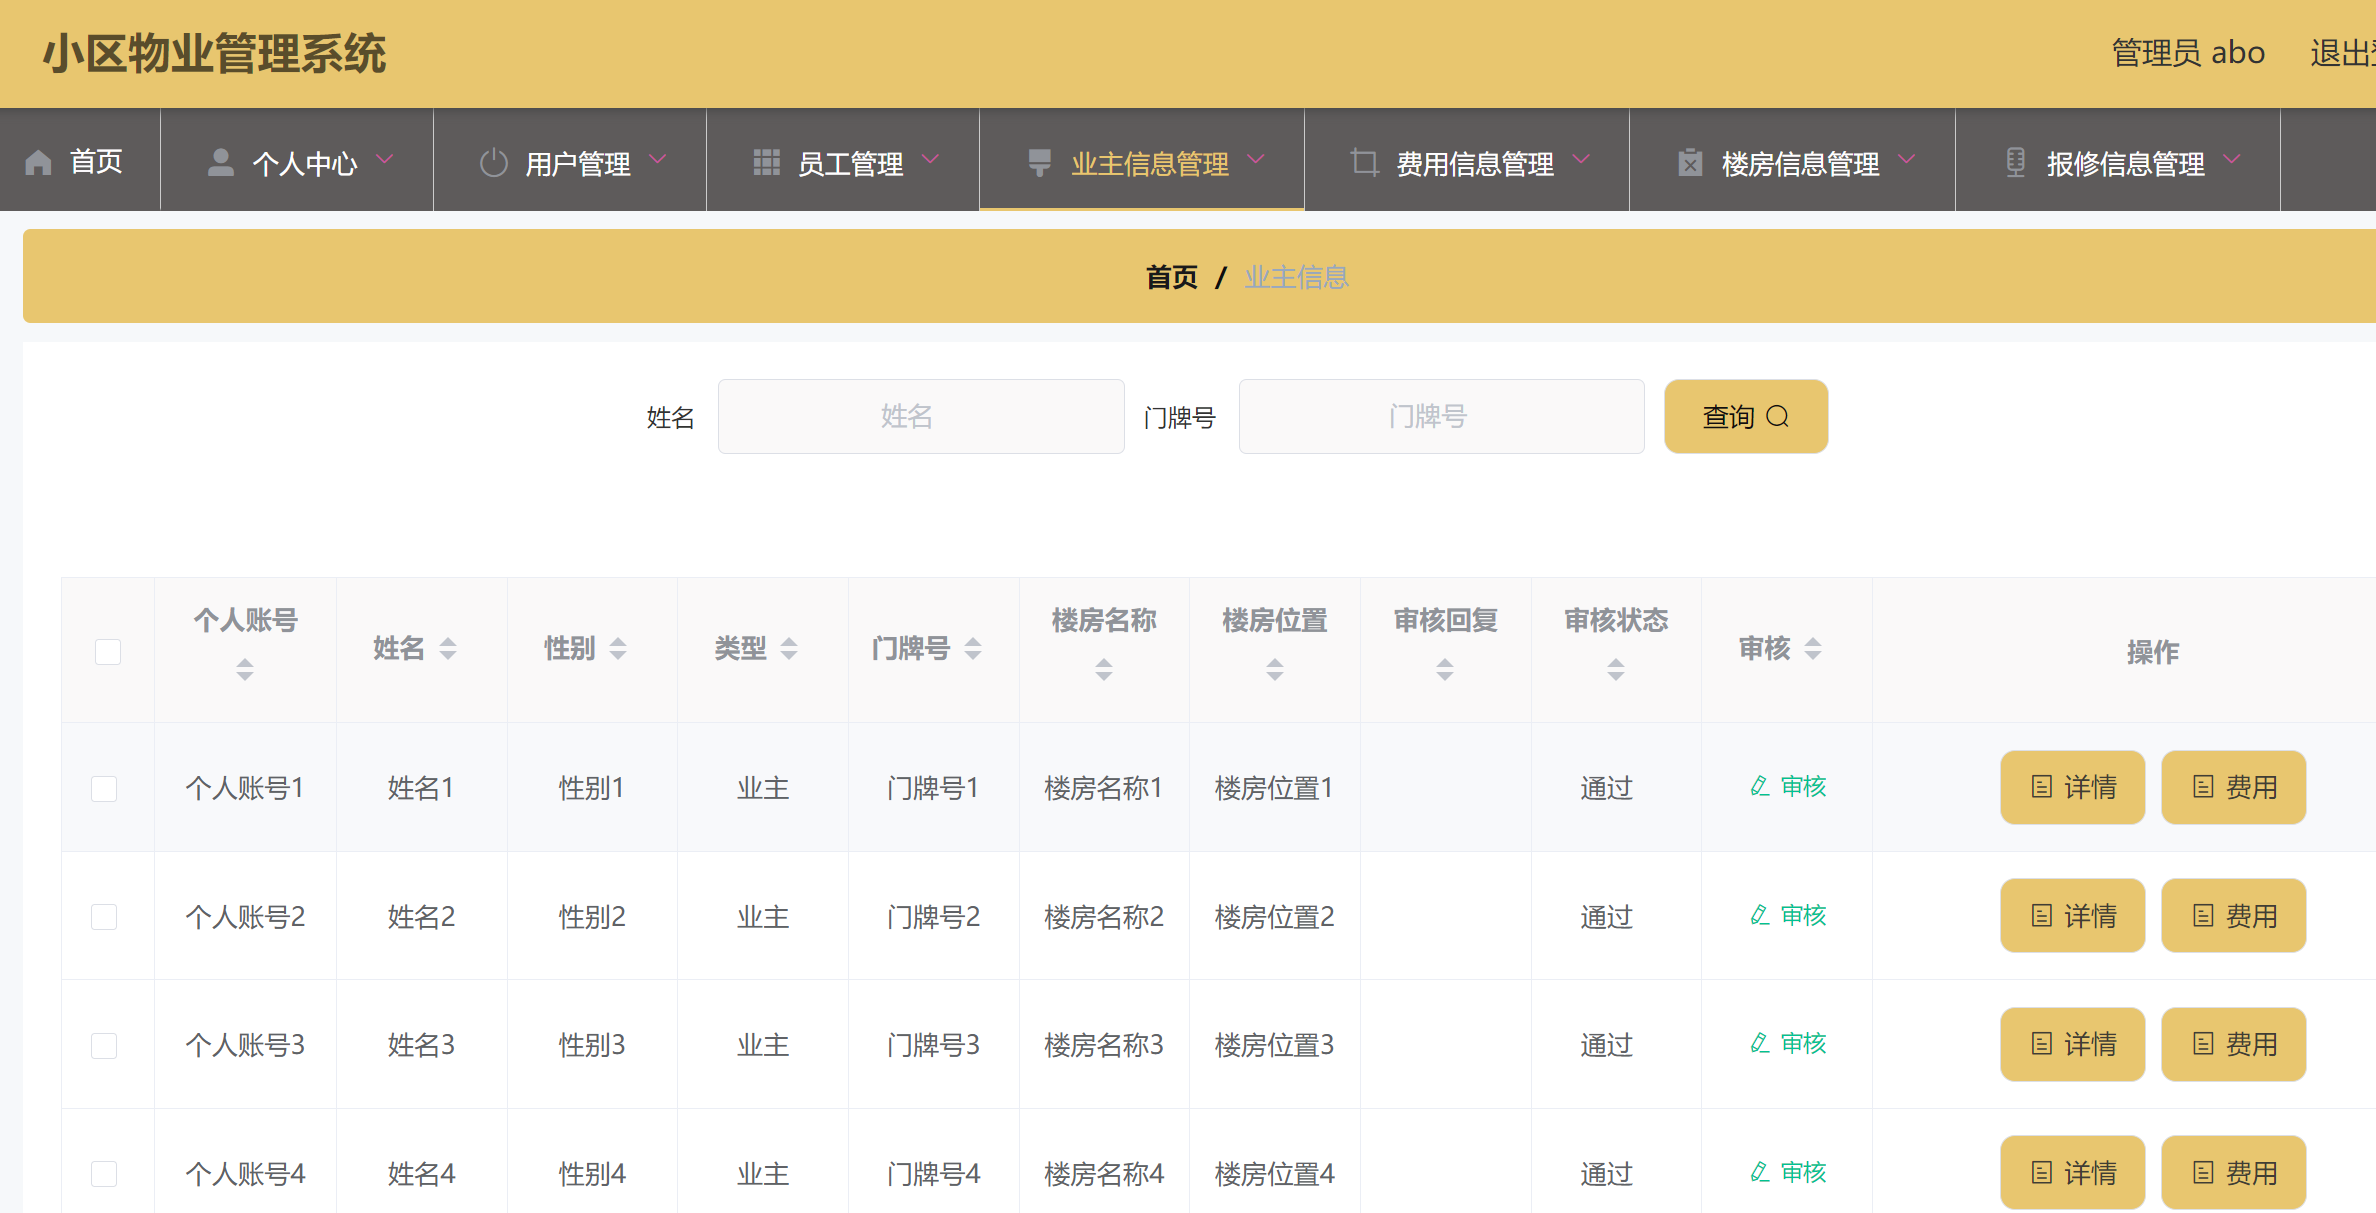Click the edit icon of 审核 for 个人账号1
Viewport: 2376px width, 1213px height.
click(x=1760, y=786)
